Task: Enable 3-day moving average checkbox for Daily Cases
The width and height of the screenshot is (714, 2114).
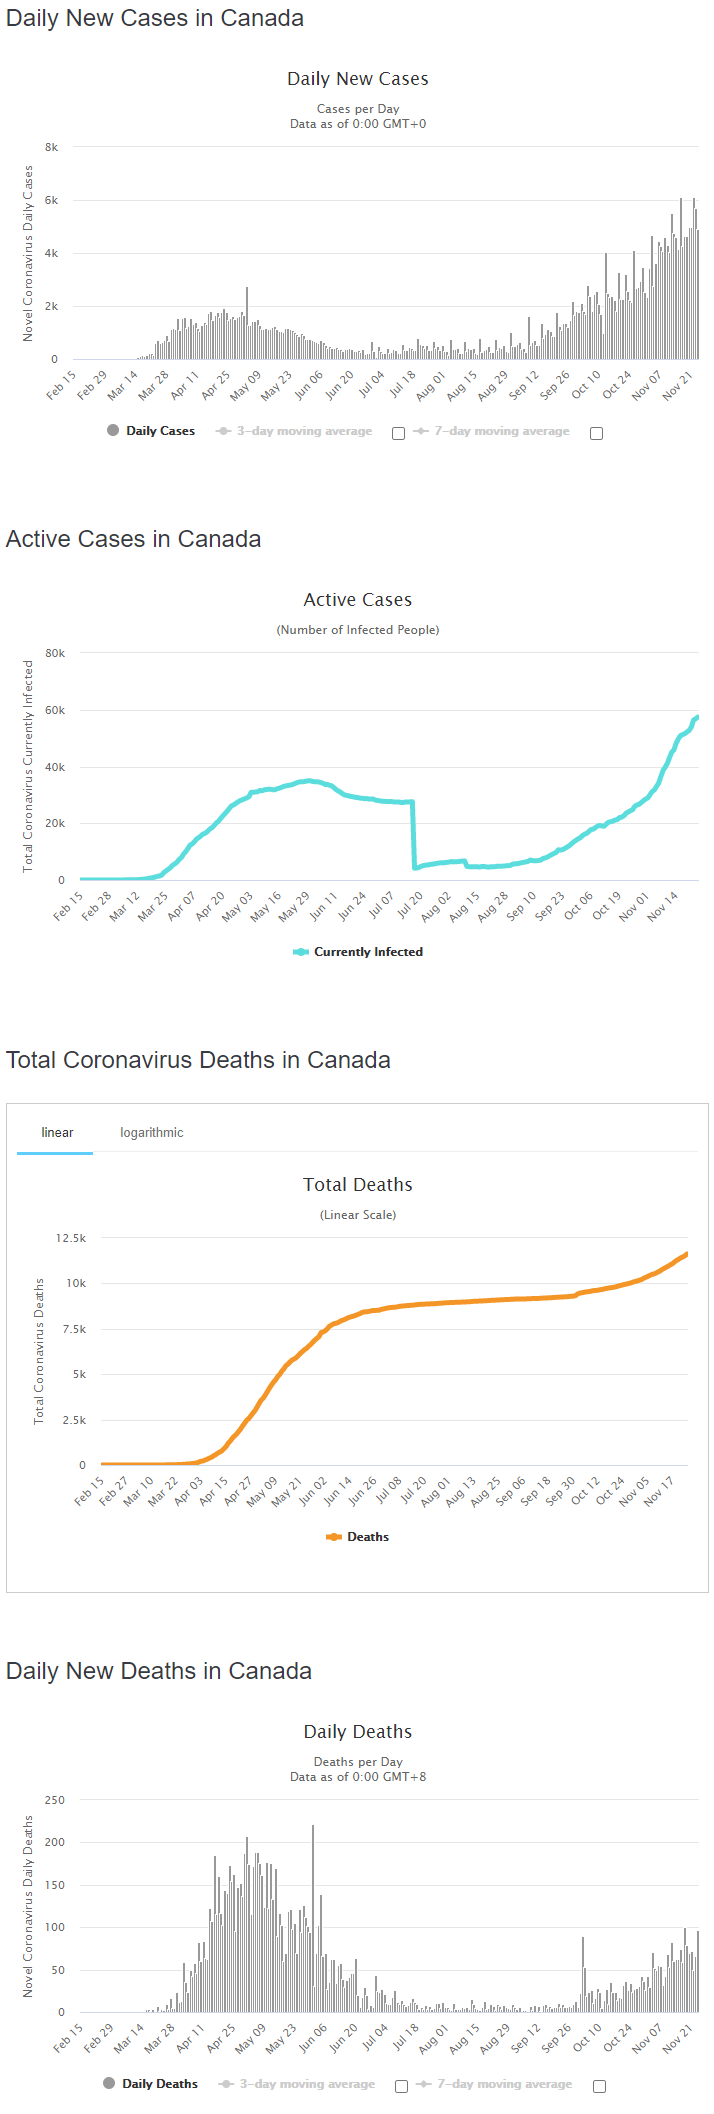Action: [x=398, y=433]
